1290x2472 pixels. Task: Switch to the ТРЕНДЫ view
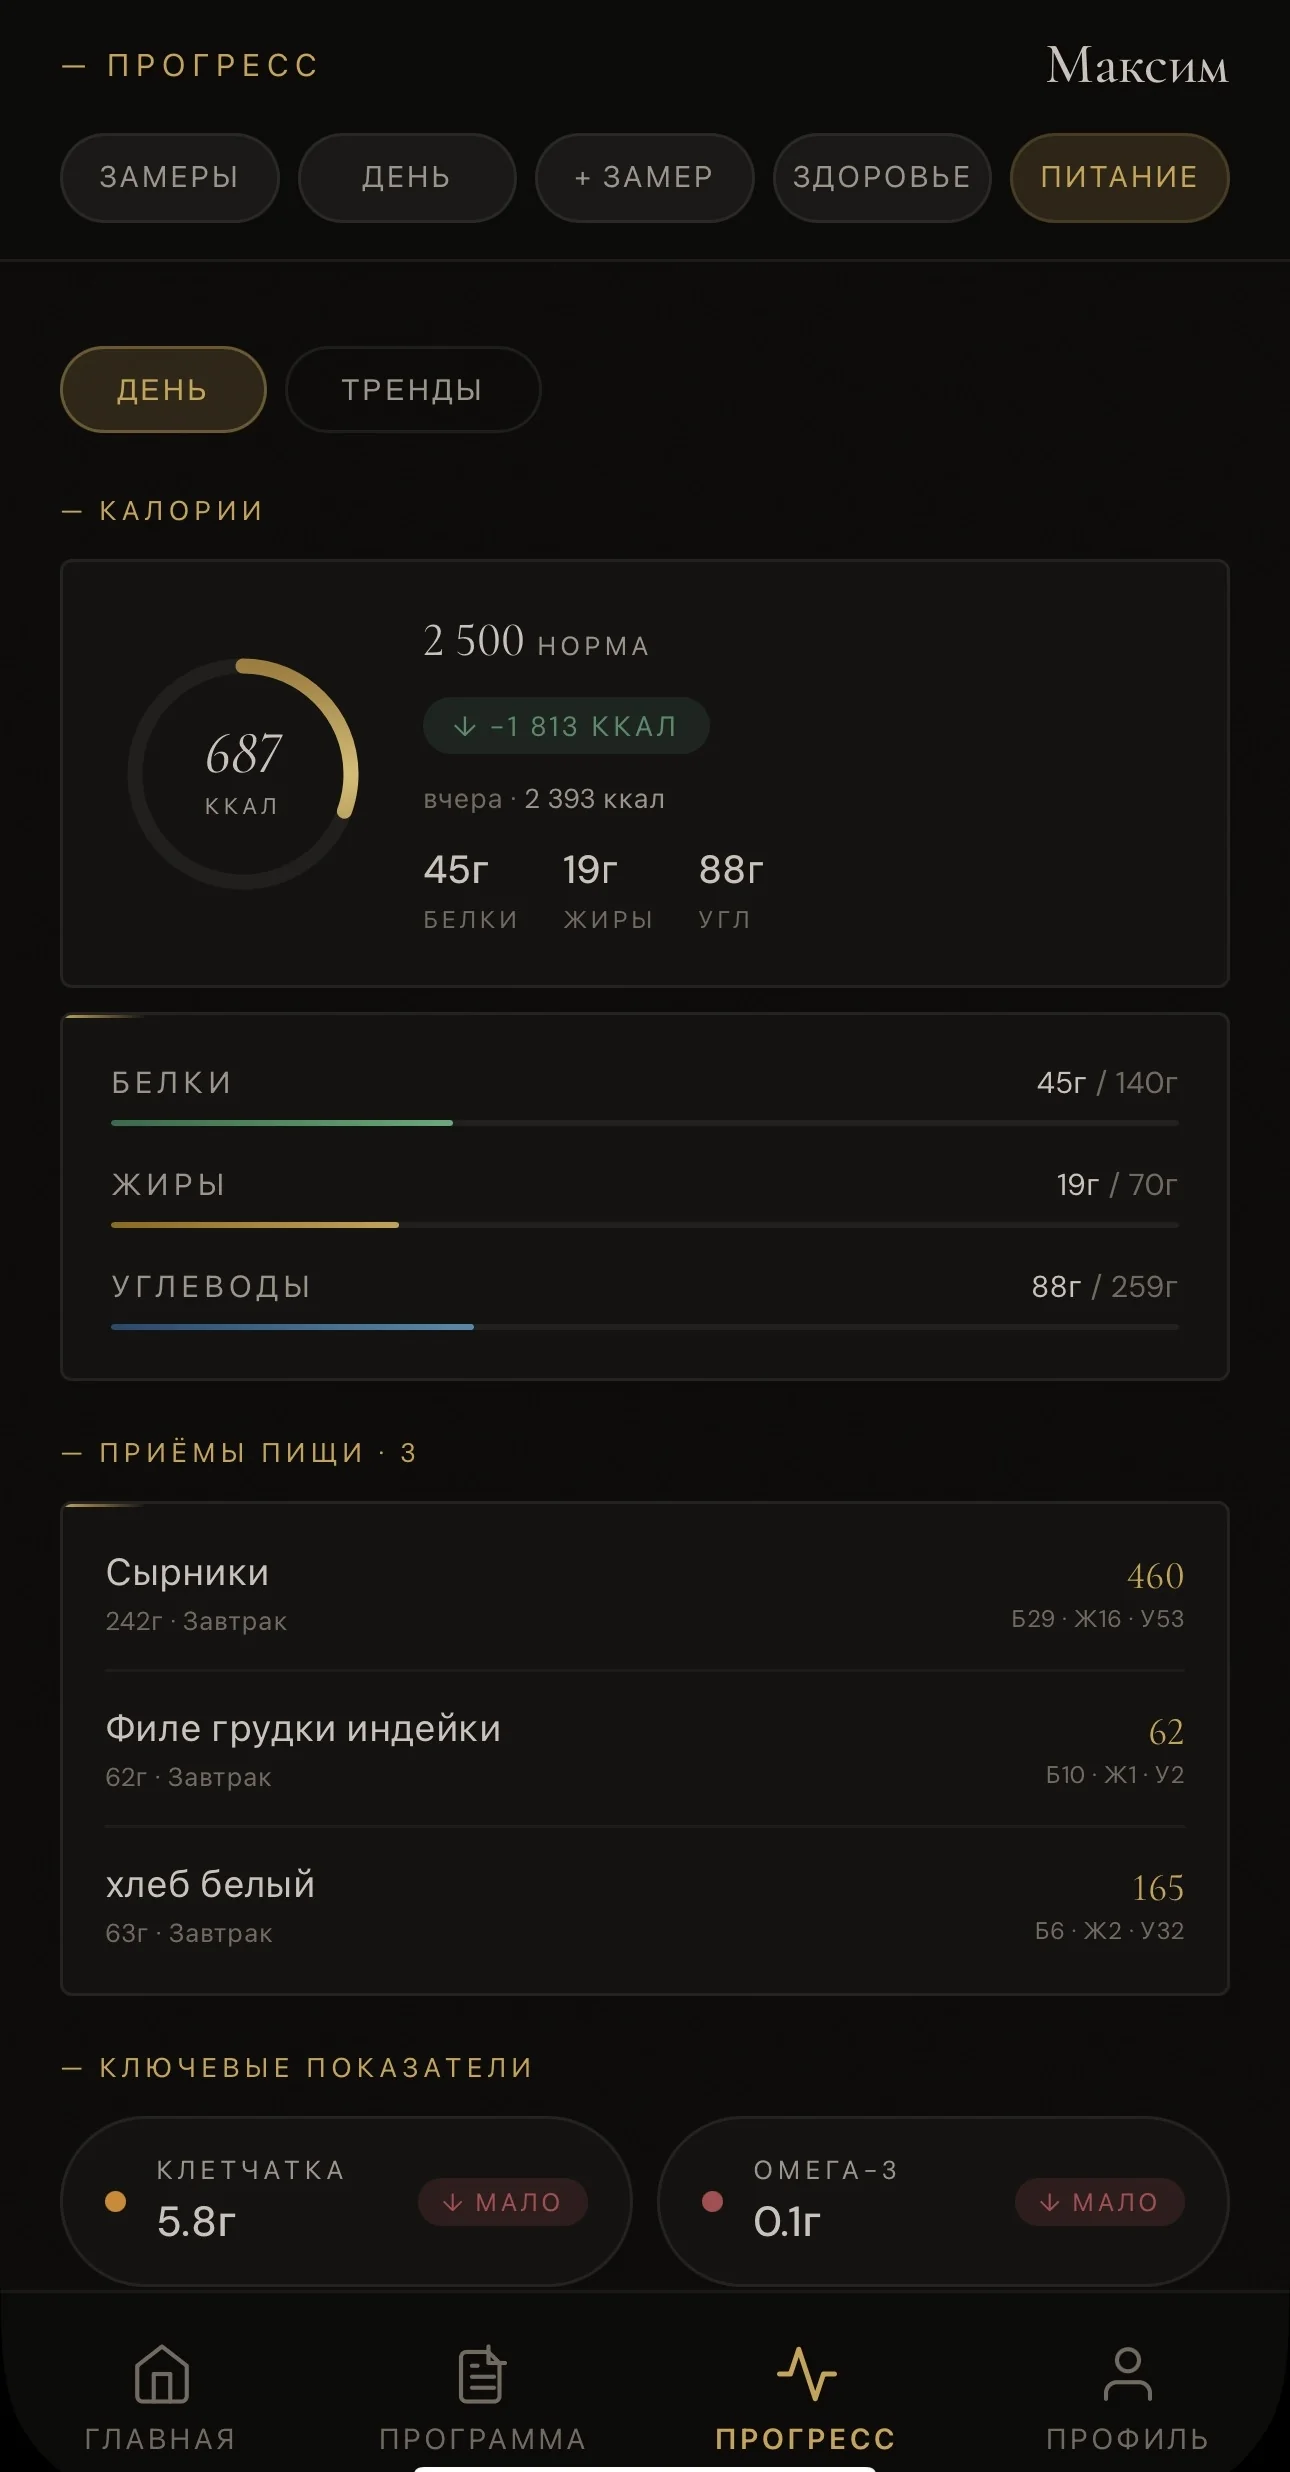point(412,390)
